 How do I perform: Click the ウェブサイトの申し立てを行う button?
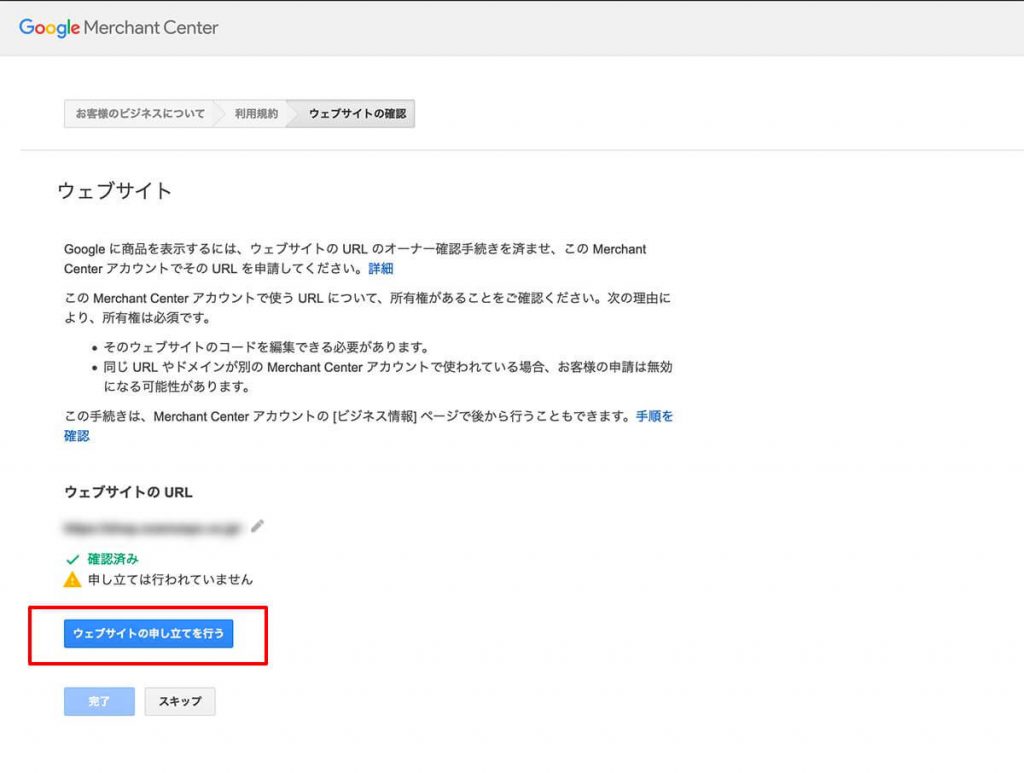[x=148, y=634]
